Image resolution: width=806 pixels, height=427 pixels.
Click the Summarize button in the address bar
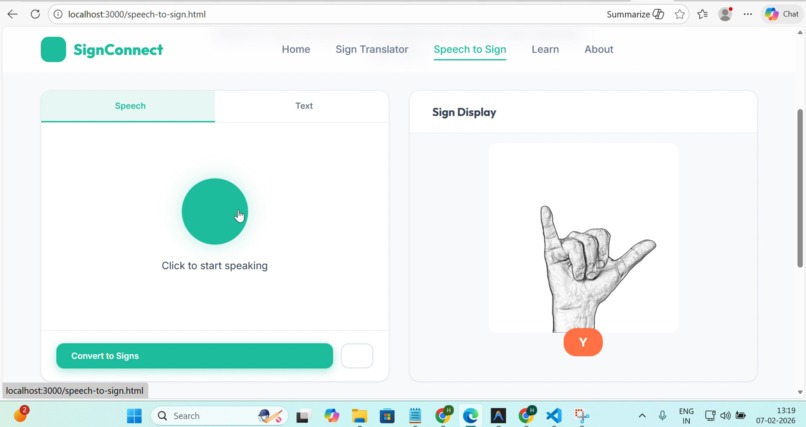tap(635, 14)
